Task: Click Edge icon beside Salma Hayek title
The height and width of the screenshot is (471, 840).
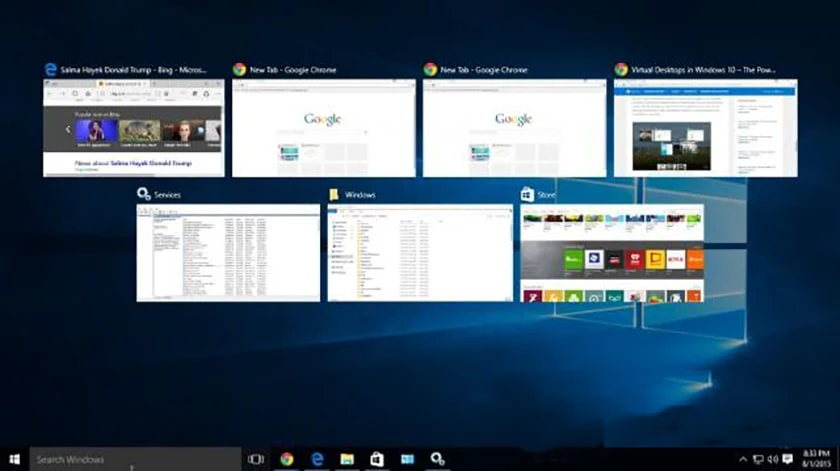Action: point(50,70)
